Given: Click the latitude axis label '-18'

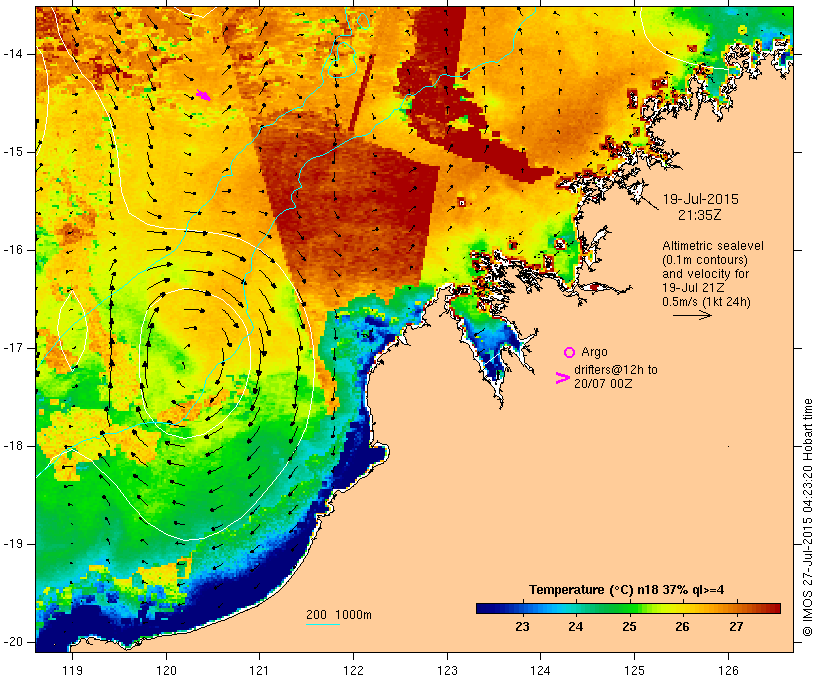Looking at the screenshot, I should (13, 446).
